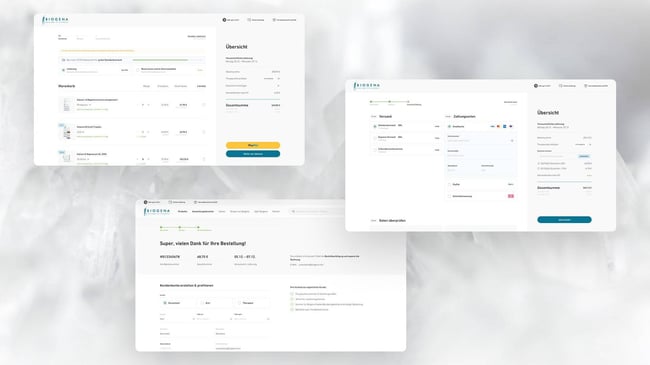Click dark round icon in cart window header
This screenshot has width=650, height=365.
(x=224, y=20)
